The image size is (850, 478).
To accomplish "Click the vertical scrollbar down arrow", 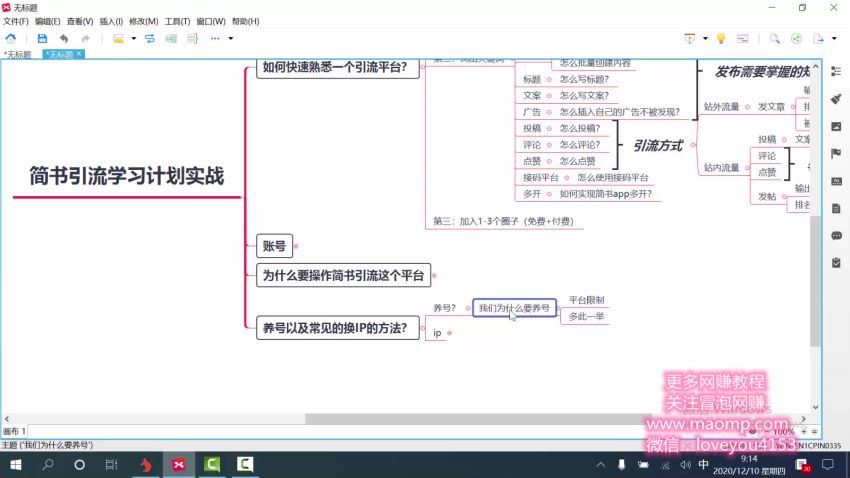I will (815, 407).
